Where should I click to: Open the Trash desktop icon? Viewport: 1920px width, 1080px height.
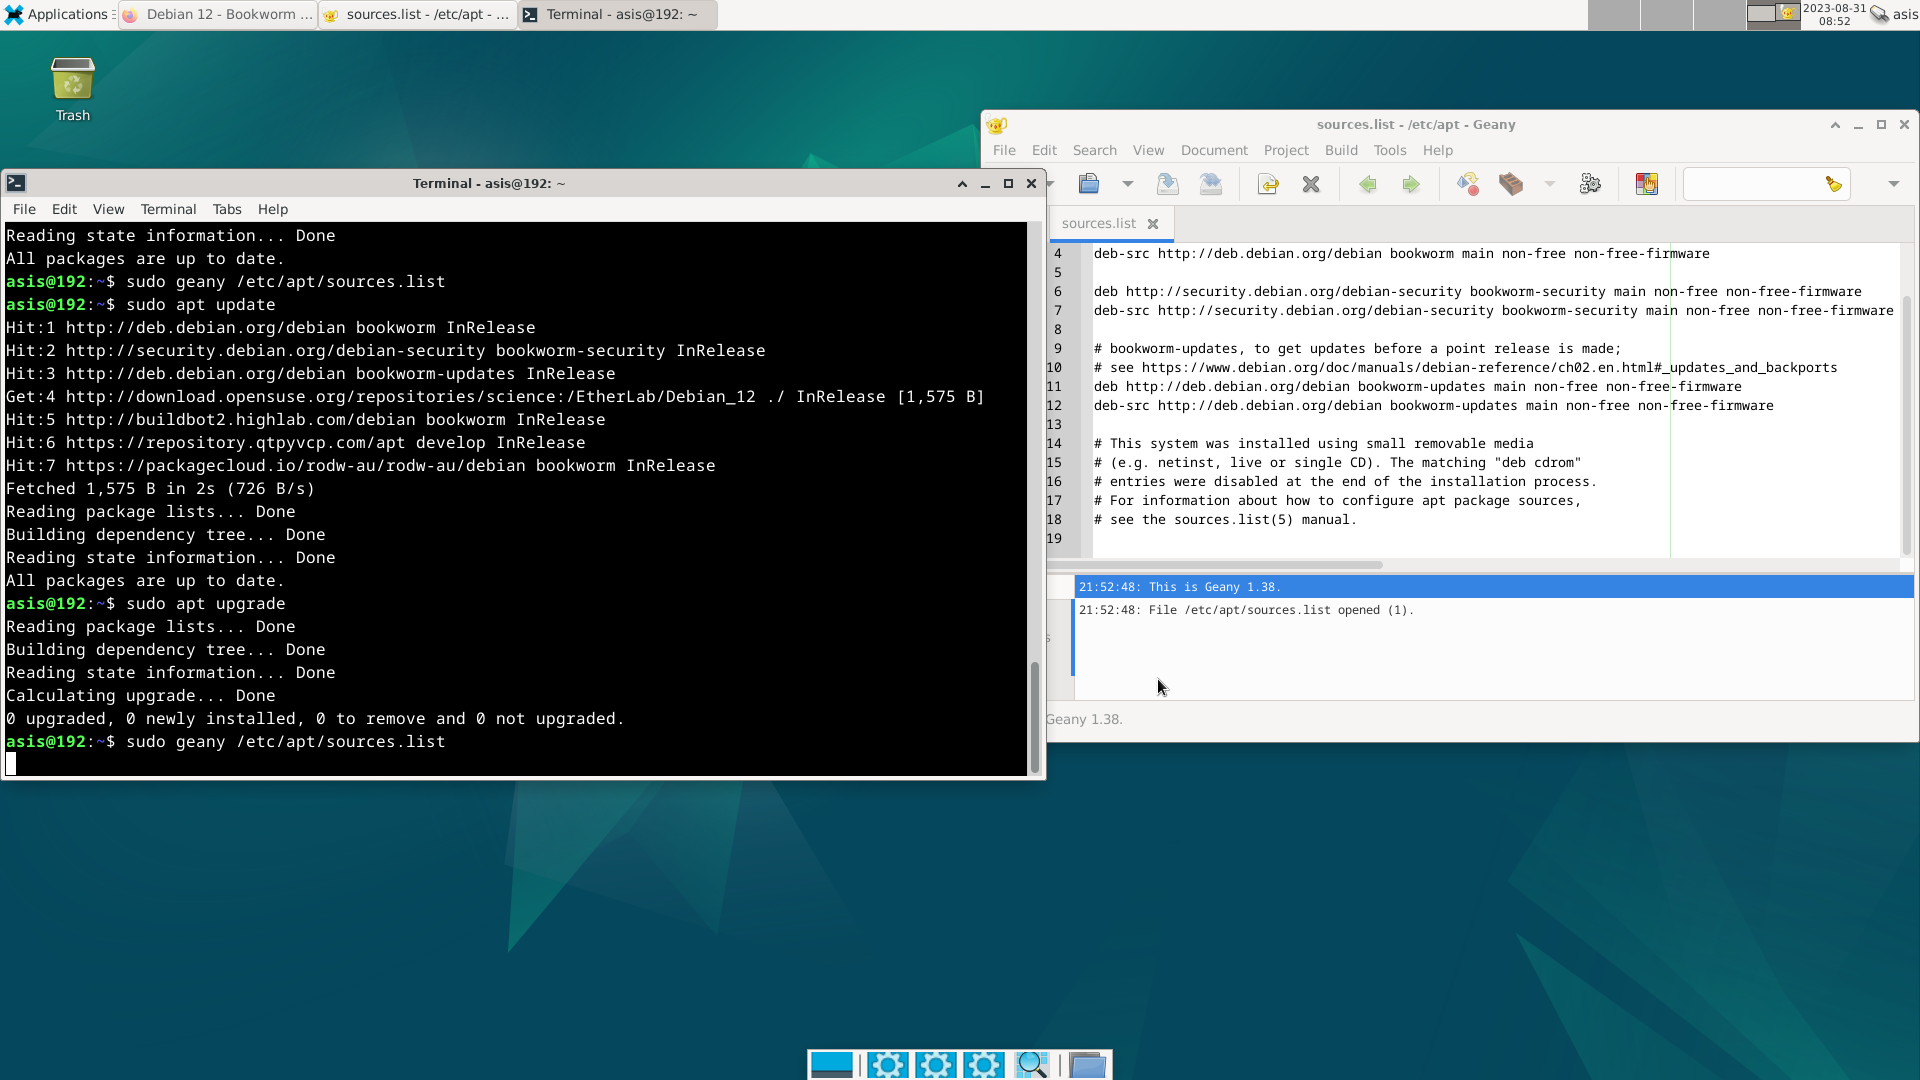72,90
